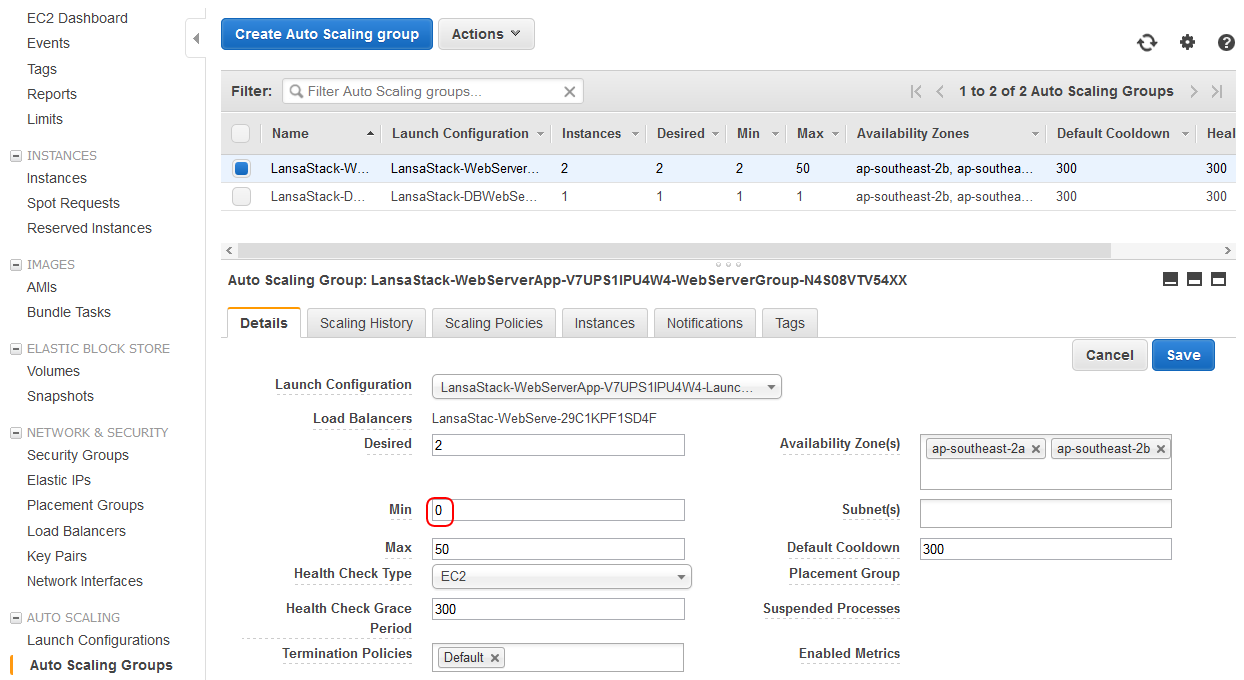Sort by Name column arrow
The height and width of the screenshot is (680, 1244).
point(371,133)
